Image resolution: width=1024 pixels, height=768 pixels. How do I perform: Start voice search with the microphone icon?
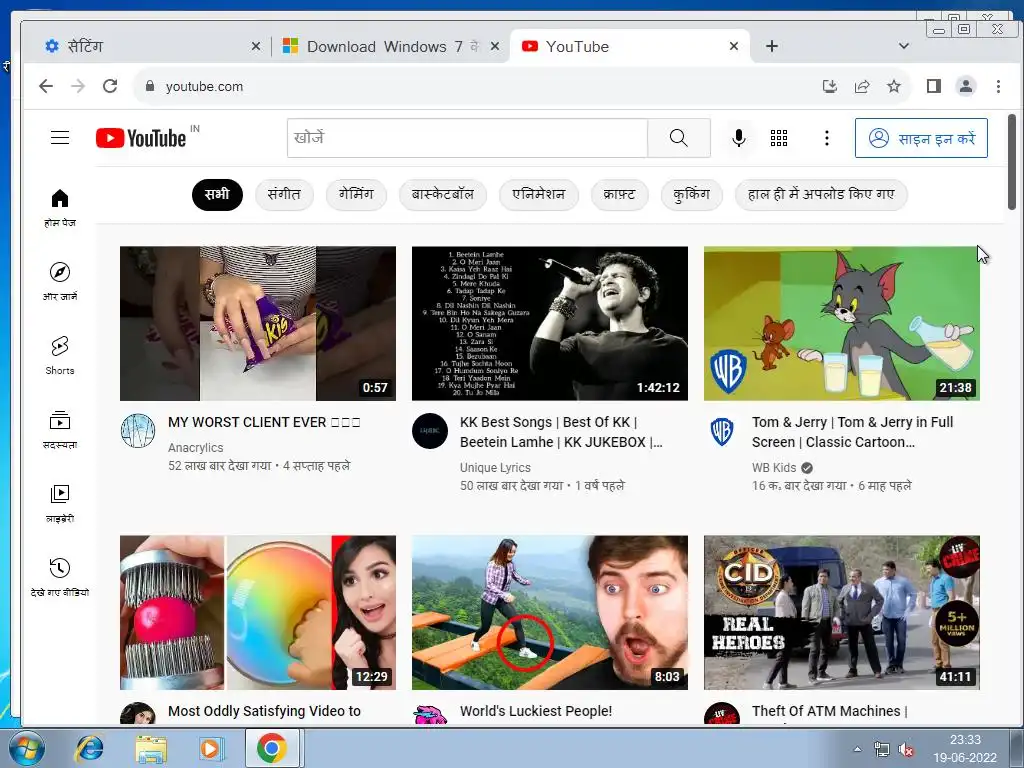tap(739, 138)
